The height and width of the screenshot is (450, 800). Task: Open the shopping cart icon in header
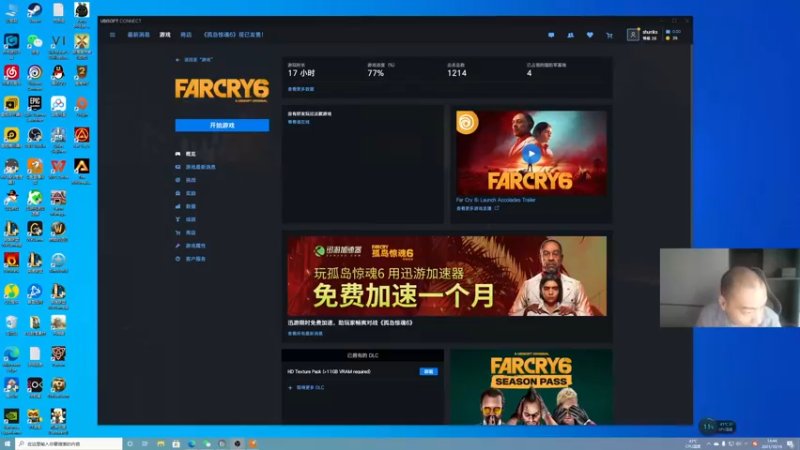(609, 35)
